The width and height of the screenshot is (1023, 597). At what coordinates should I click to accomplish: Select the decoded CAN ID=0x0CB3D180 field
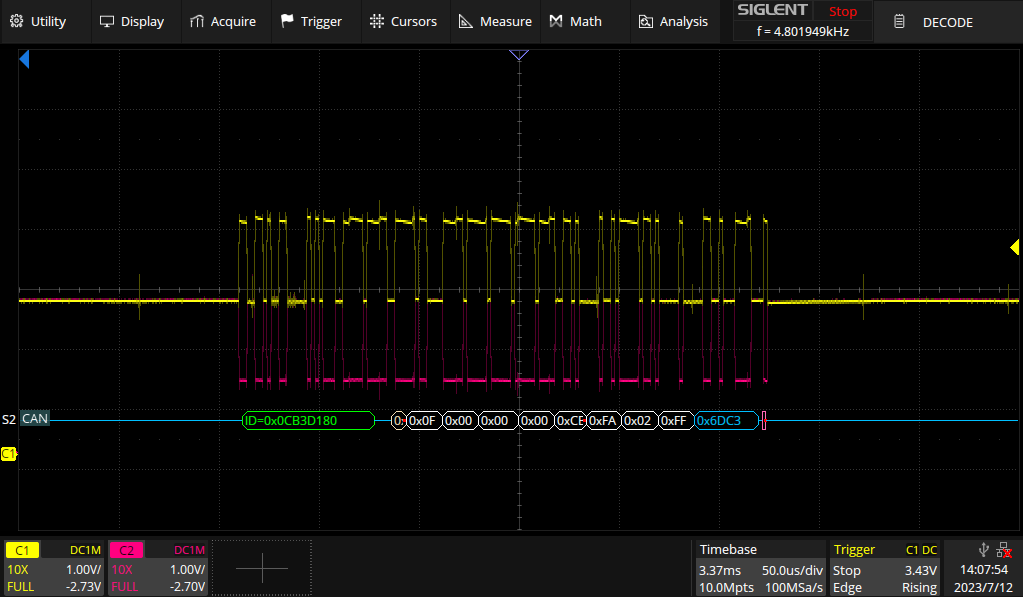coord(305,420)
